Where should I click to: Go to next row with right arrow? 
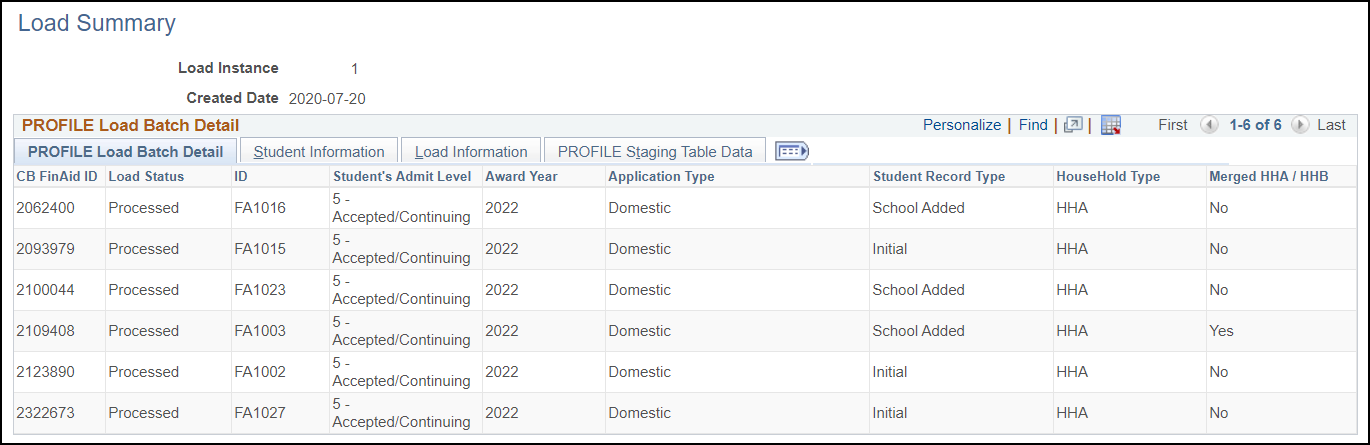pos(1299,125)
